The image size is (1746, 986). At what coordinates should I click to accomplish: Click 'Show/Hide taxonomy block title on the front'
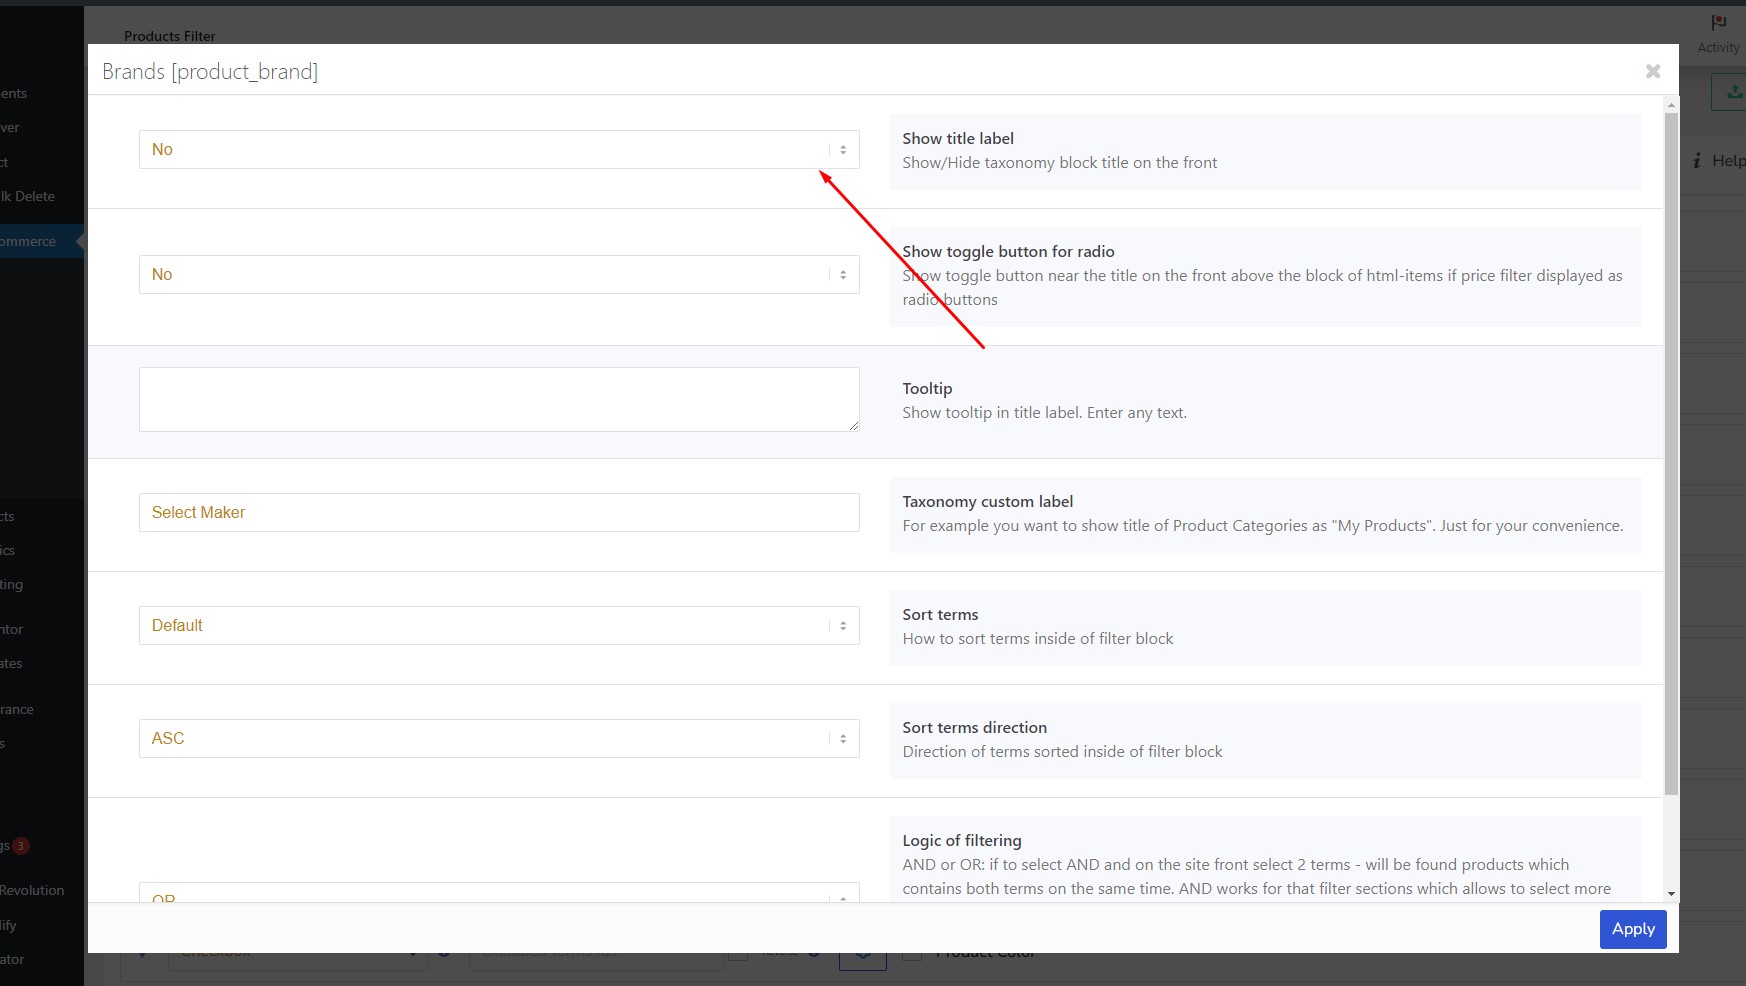1060,162
